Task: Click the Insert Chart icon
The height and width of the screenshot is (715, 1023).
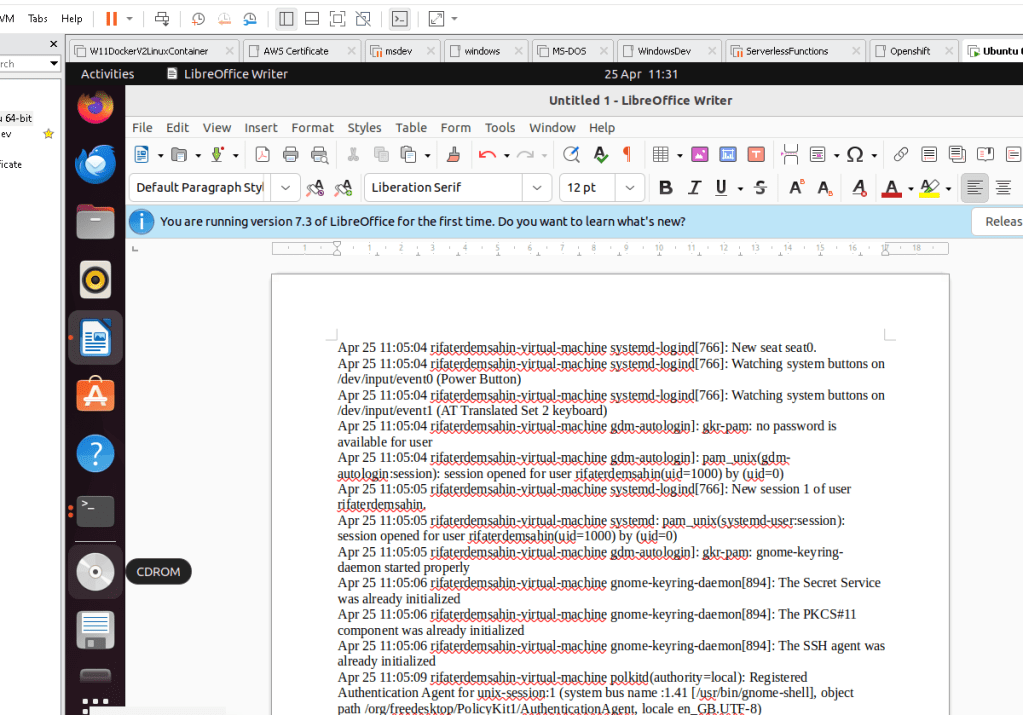Action: [x=727, y=155]
